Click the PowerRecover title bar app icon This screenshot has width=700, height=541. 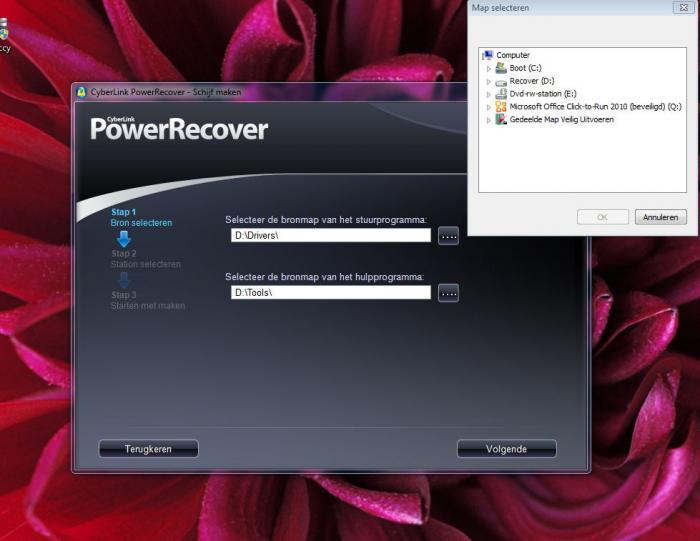point(81,92)
